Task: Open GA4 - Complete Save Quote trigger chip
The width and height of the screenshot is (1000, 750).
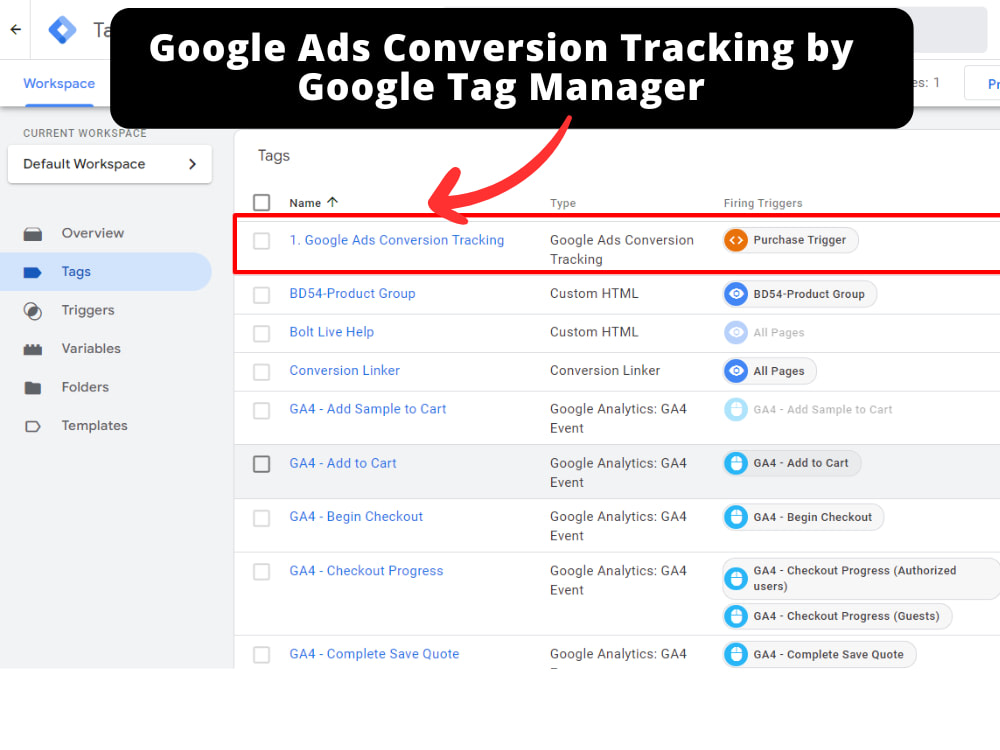Action: (820, 655)
